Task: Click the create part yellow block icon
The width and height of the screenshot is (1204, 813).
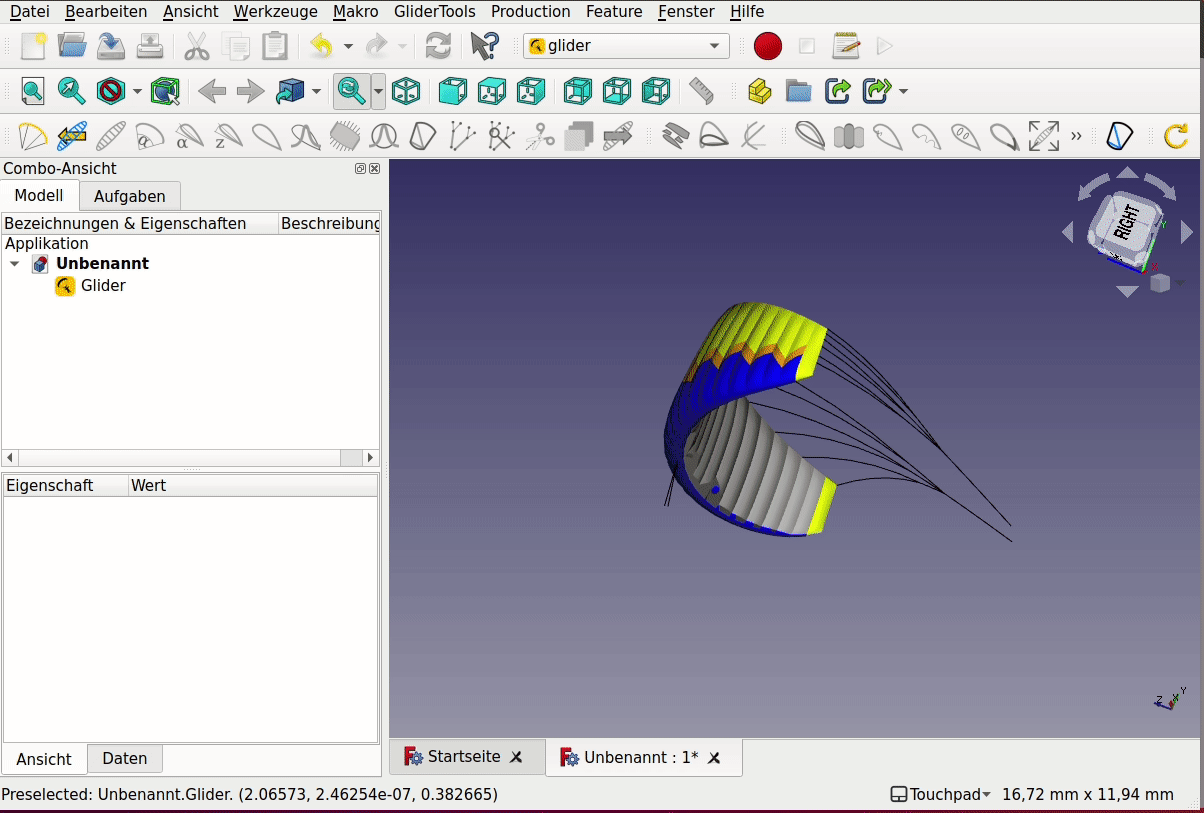Action: tap(759, 92)
